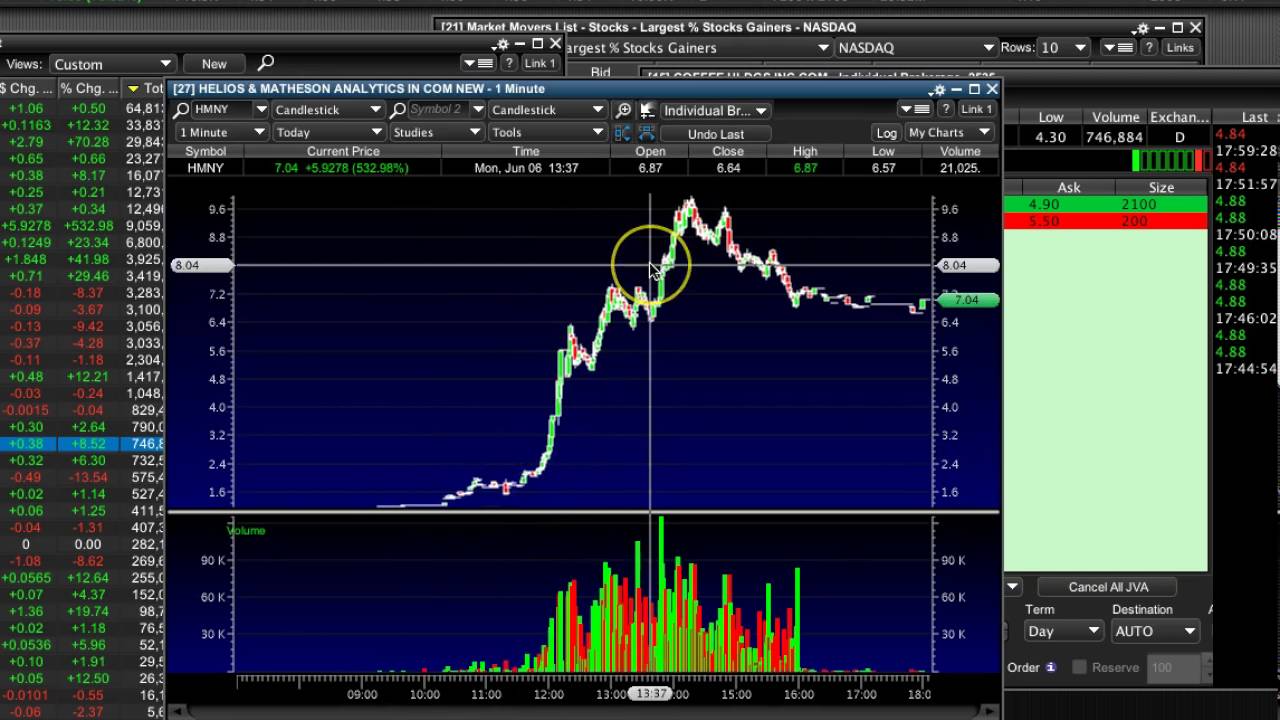Open gear settings icon of top-left watchlist window

pyautogui.click(x=502, y=44)
